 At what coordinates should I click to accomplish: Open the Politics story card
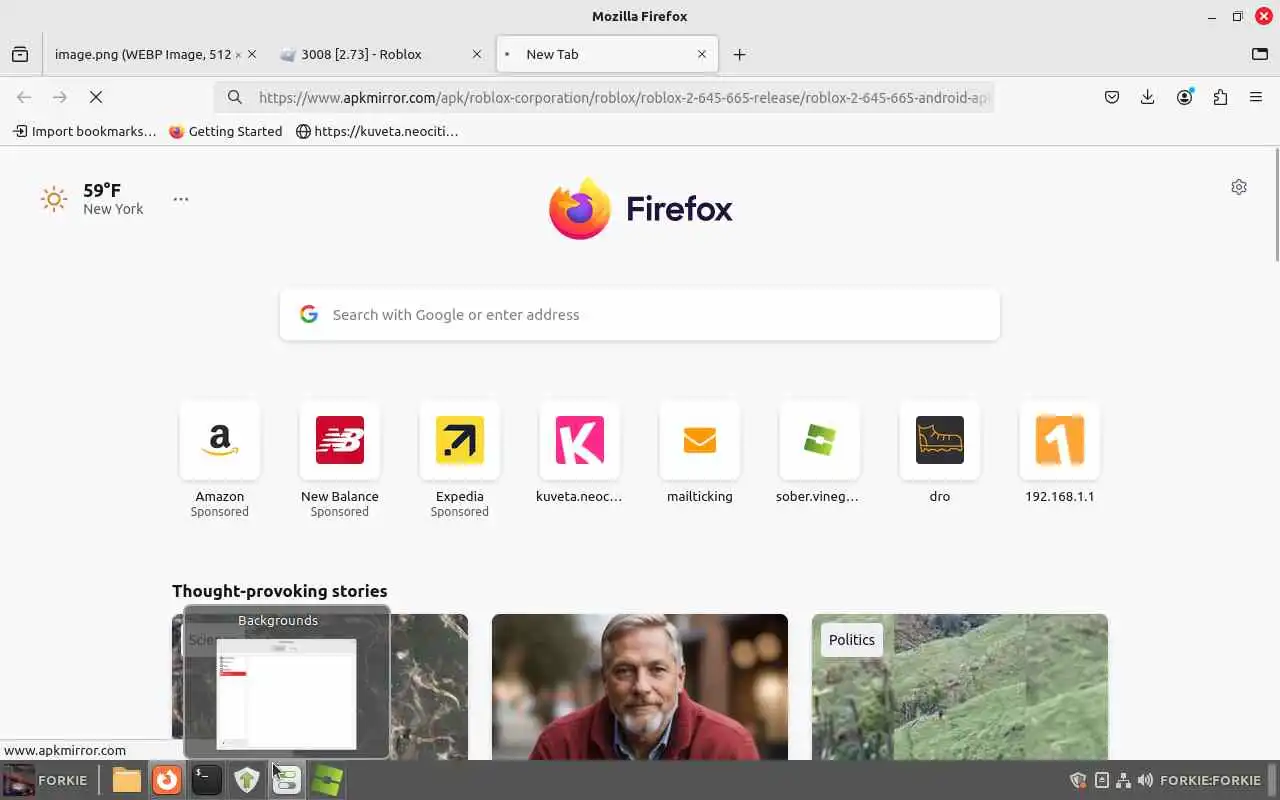click(x=960, y=687)
